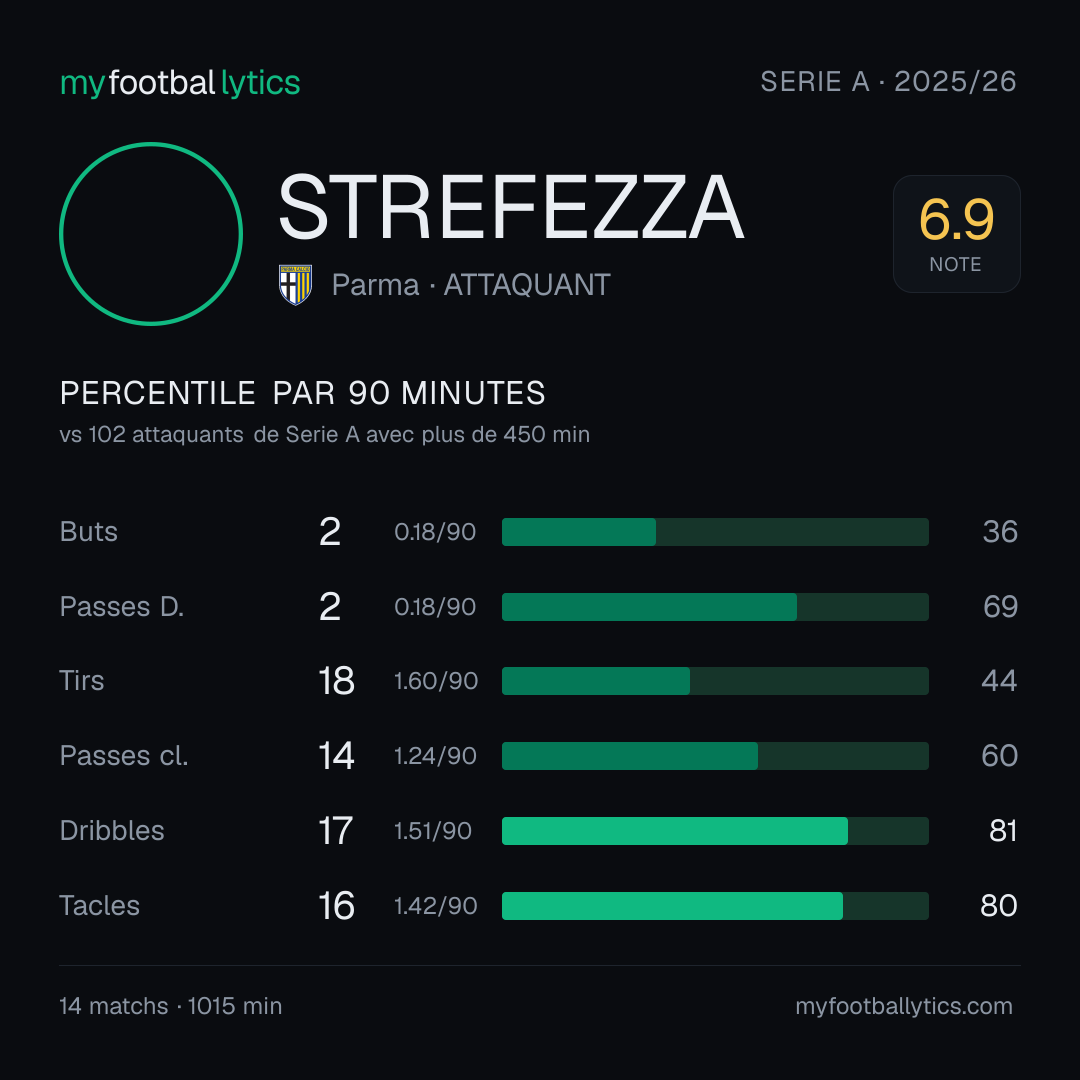Click the Tirs count 18
The height and width of the screenshot is (1080, 1080).
(336, 681)
